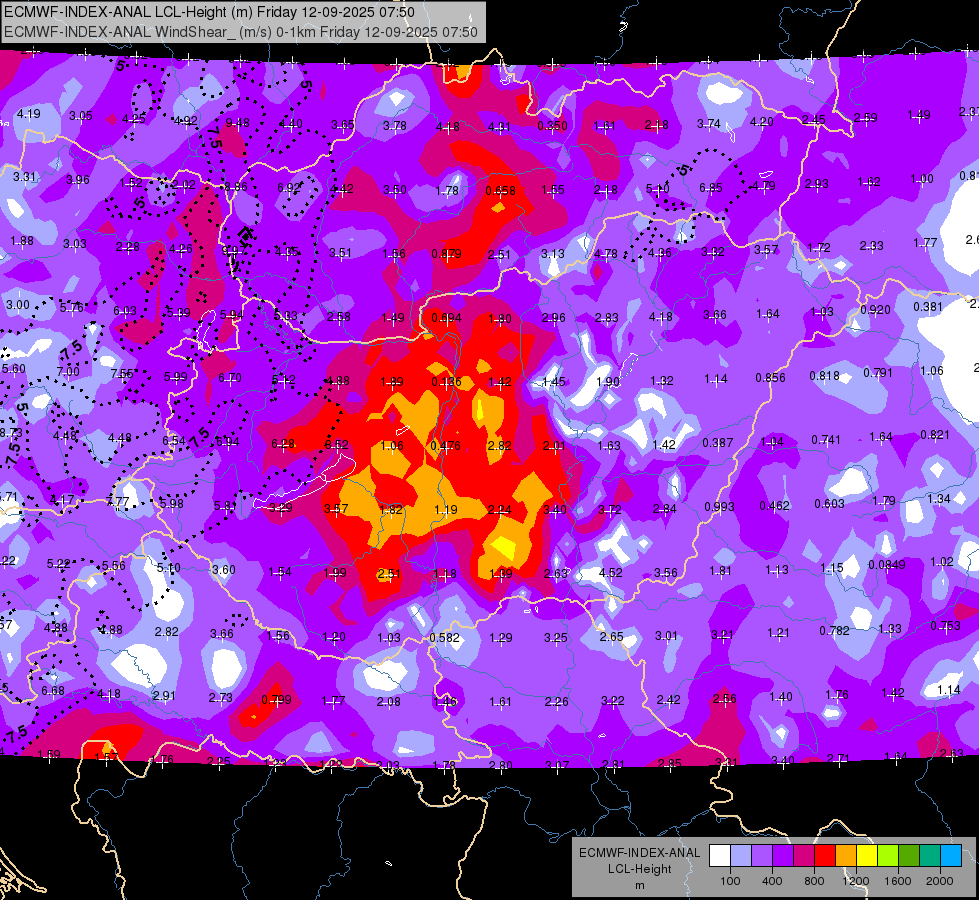Screen dimensions: 979x900
Task: Select the grid value 6.92
Action: 288,187
